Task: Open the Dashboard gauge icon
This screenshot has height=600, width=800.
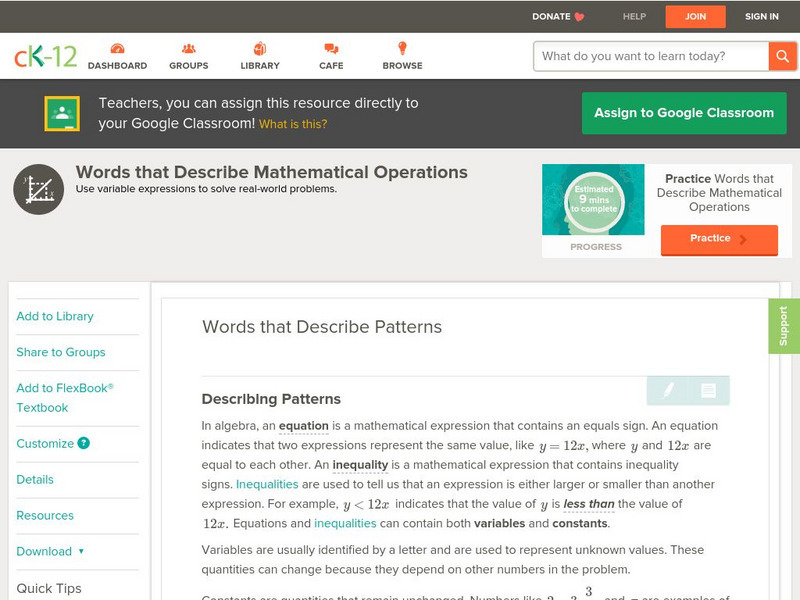Action: [117, 48]
